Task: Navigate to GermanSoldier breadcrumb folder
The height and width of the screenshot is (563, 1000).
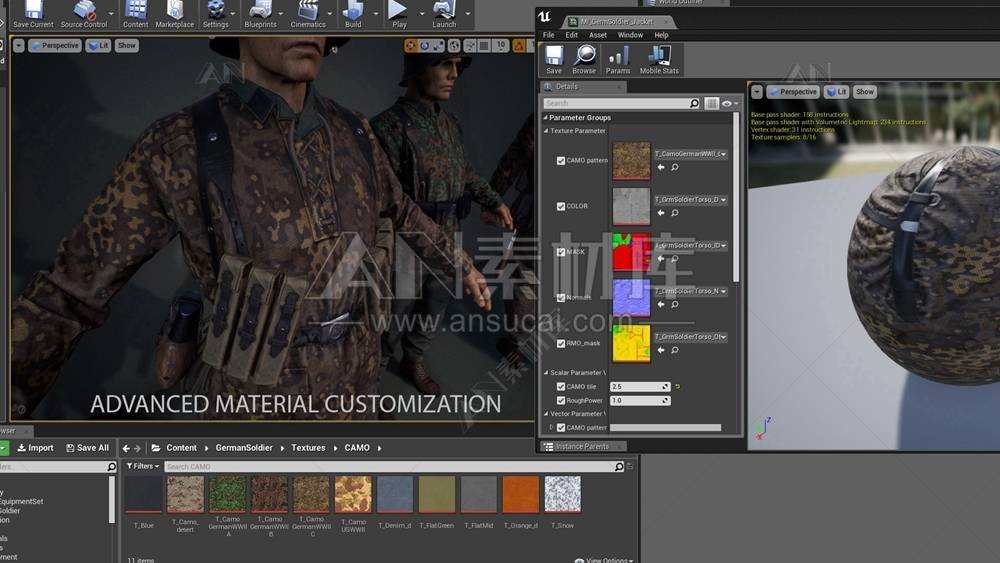Action: [244, 448]
